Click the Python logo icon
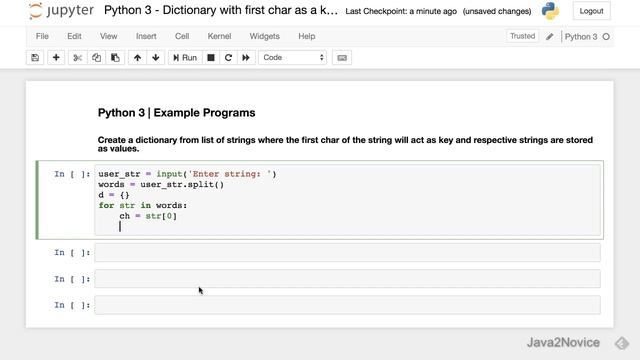 pyautogui.click(x=550, y=11)
